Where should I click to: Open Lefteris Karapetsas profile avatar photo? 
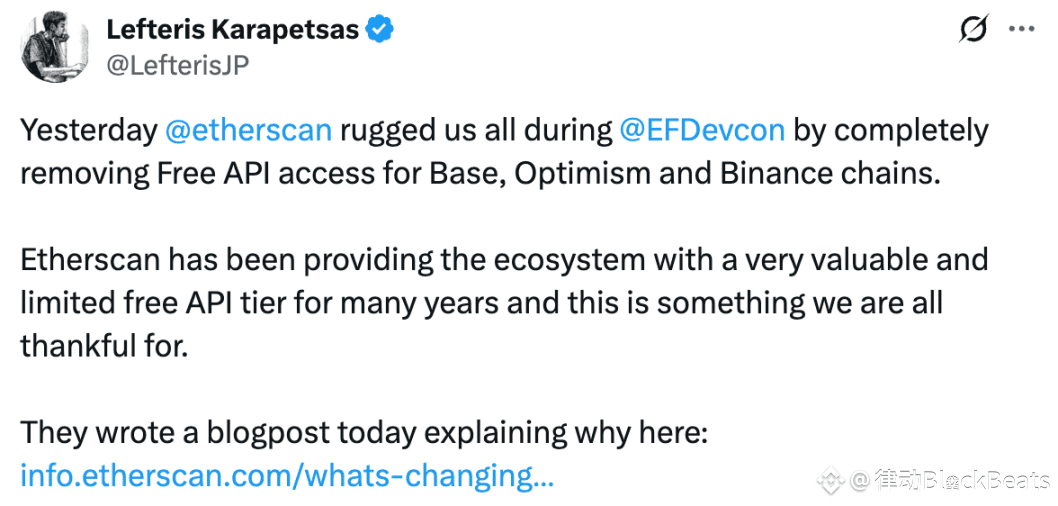pyautogui.click(x=55, y=47)
